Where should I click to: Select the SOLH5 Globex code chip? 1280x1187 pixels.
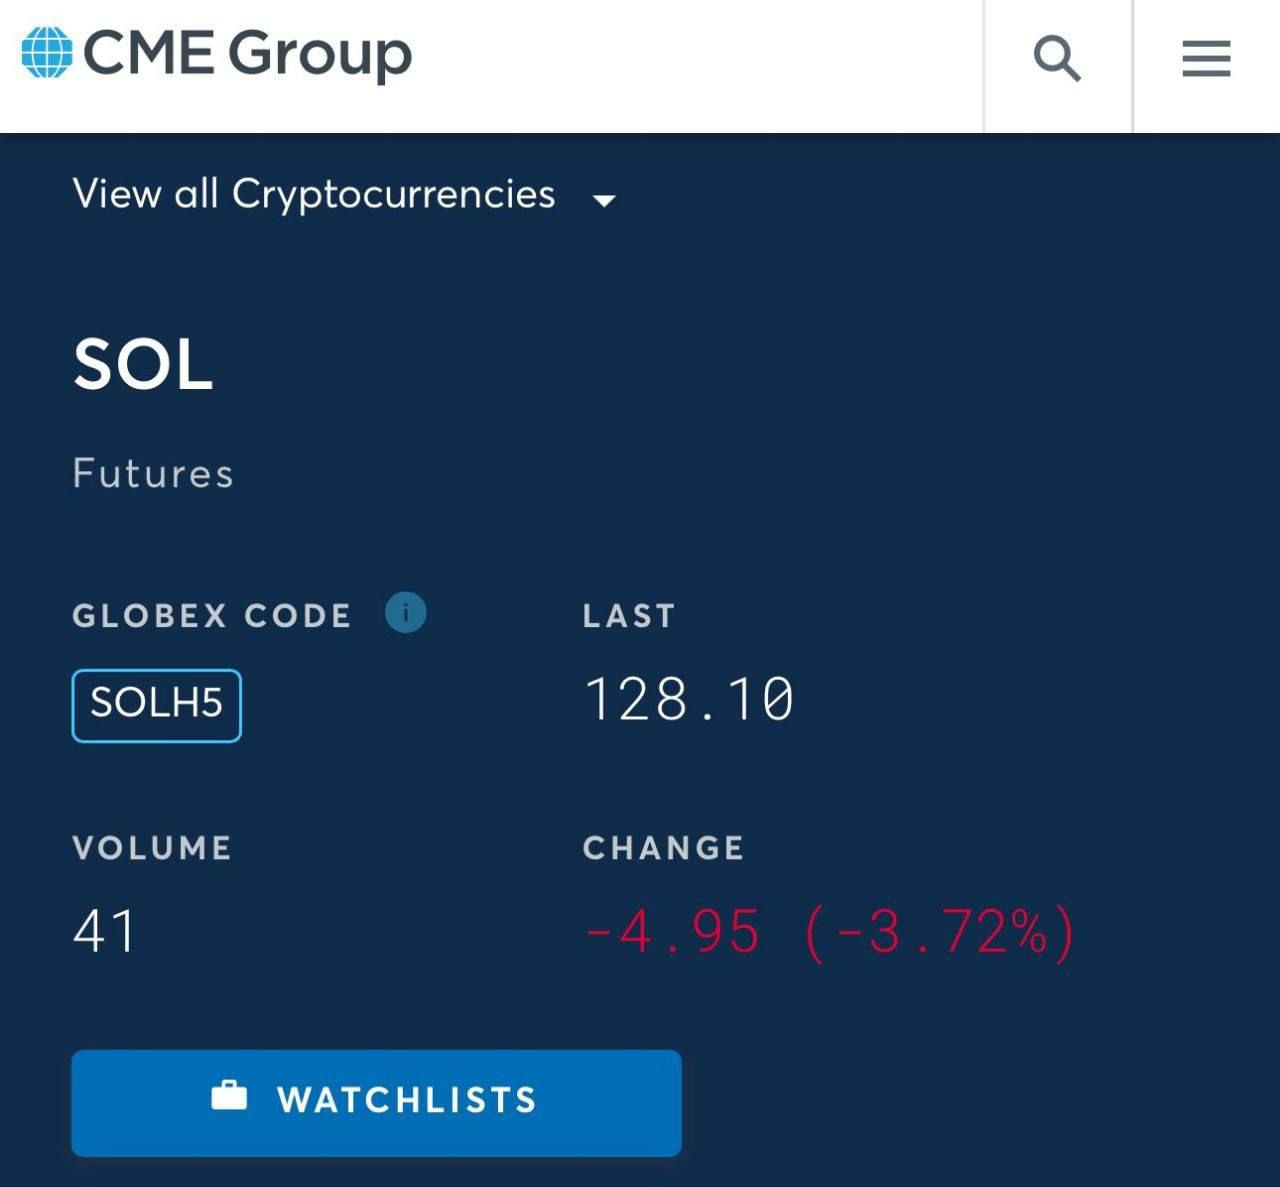(x=157, y=705)
